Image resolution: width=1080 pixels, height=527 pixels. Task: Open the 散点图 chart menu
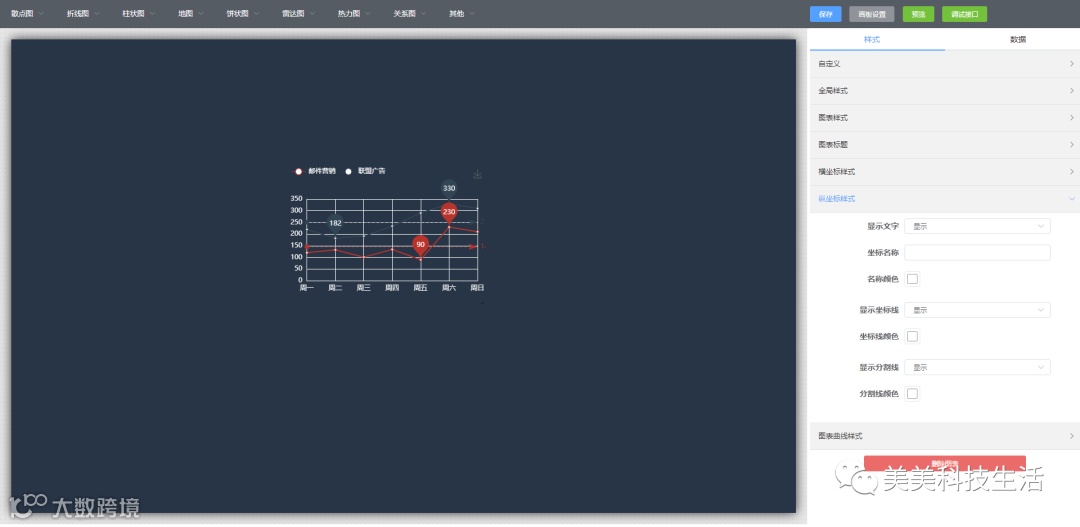(28, 14)
